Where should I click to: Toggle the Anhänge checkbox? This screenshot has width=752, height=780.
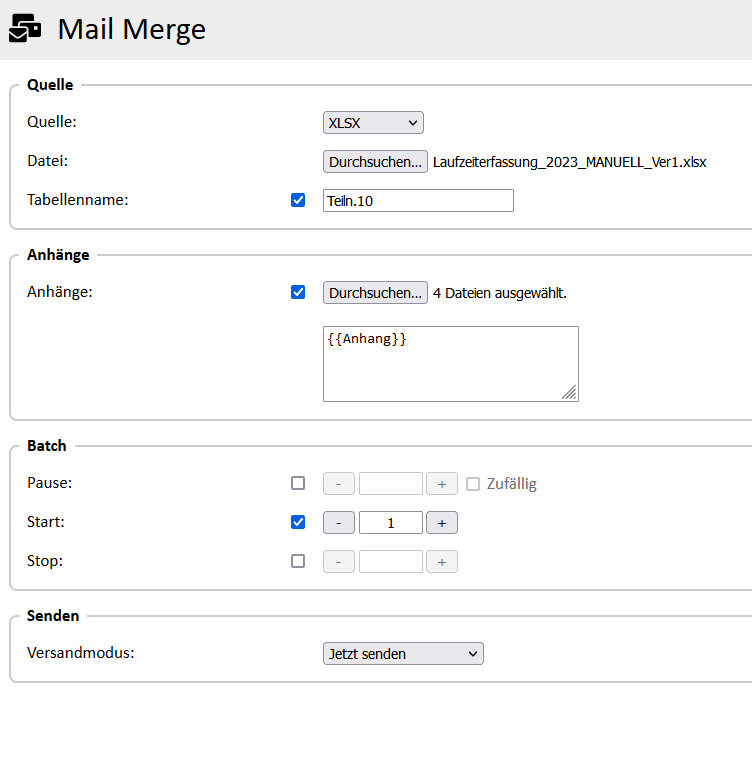click(298, 293)
